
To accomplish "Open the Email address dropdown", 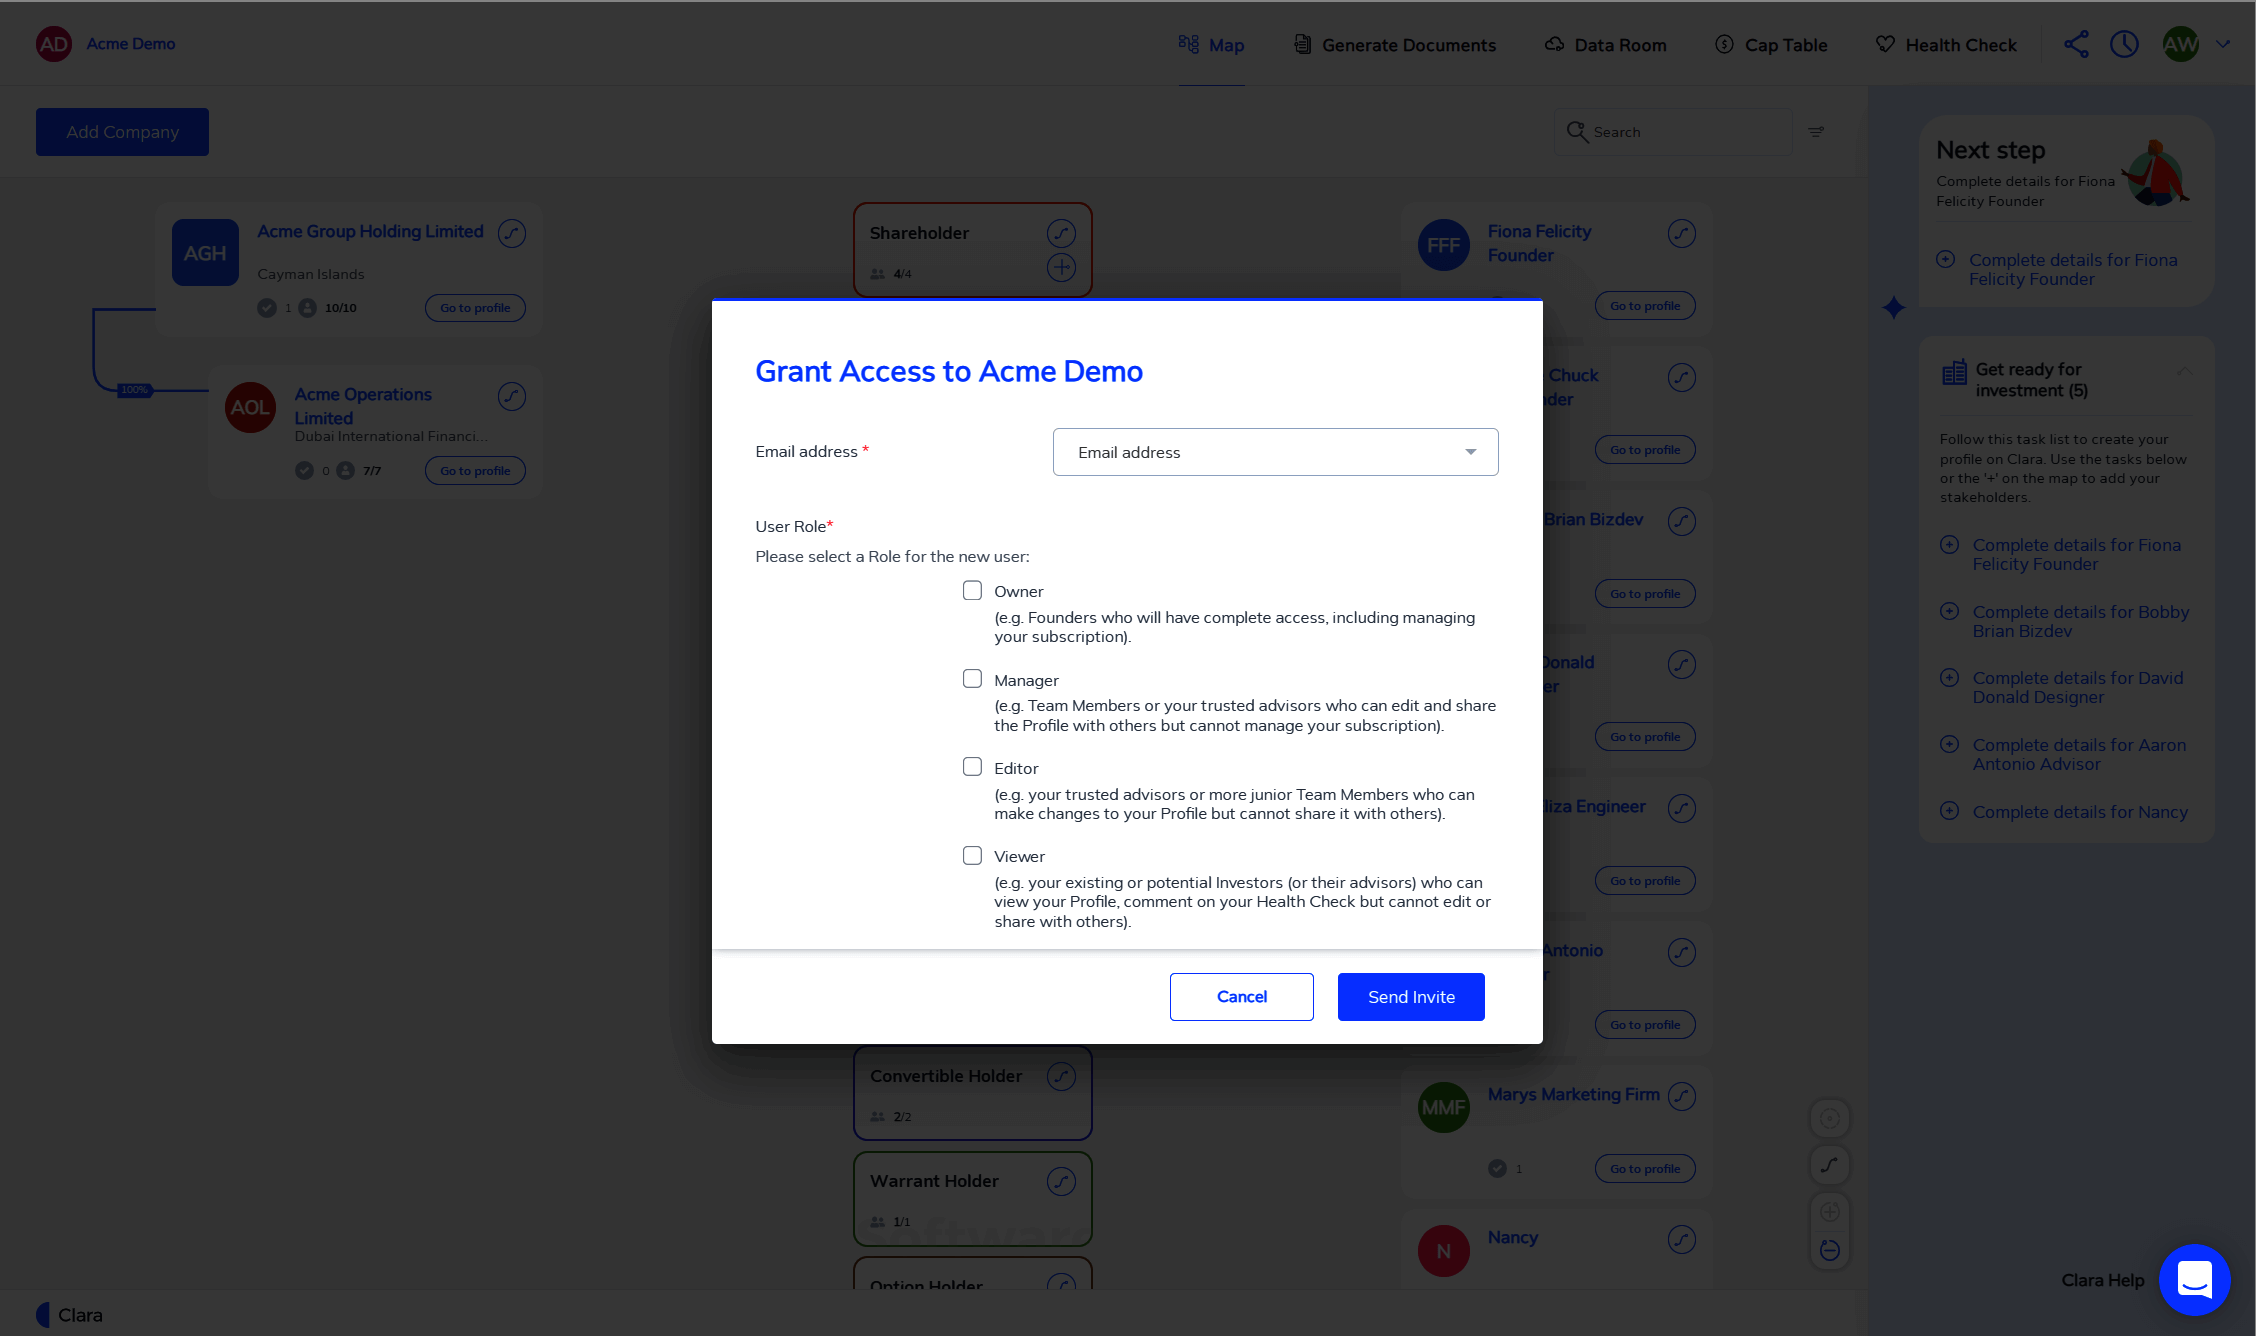I will pyautogui.click(x=1275, y=452).
